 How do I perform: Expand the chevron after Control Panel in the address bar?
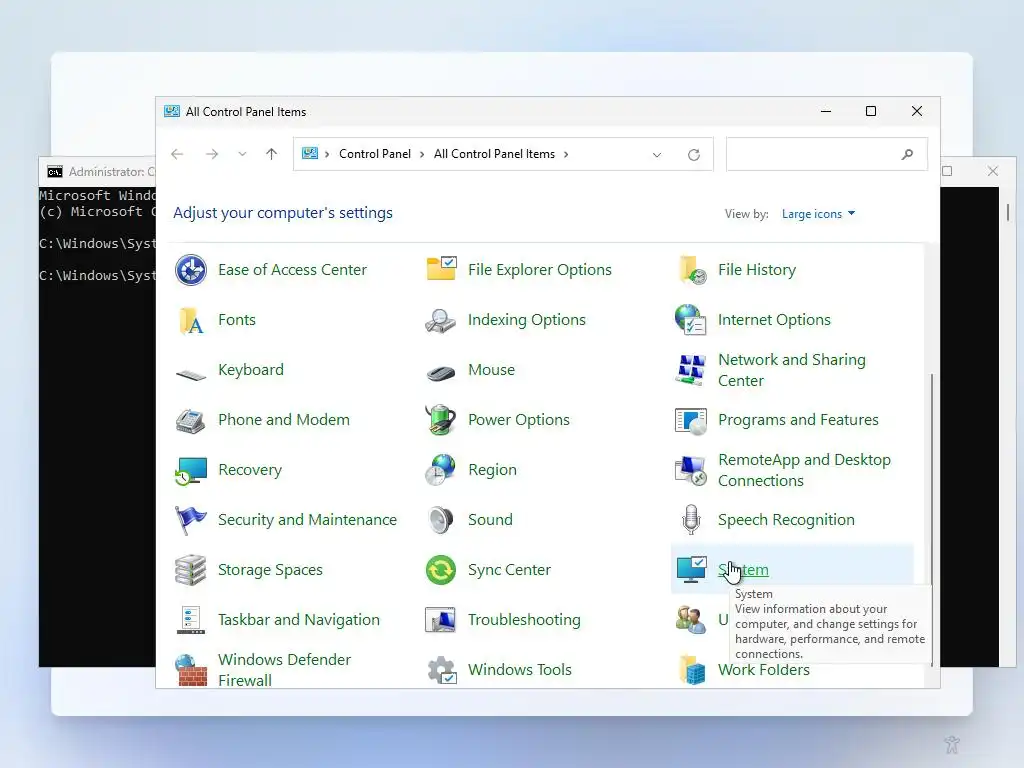pyautogui.click(x=422, y=154)
